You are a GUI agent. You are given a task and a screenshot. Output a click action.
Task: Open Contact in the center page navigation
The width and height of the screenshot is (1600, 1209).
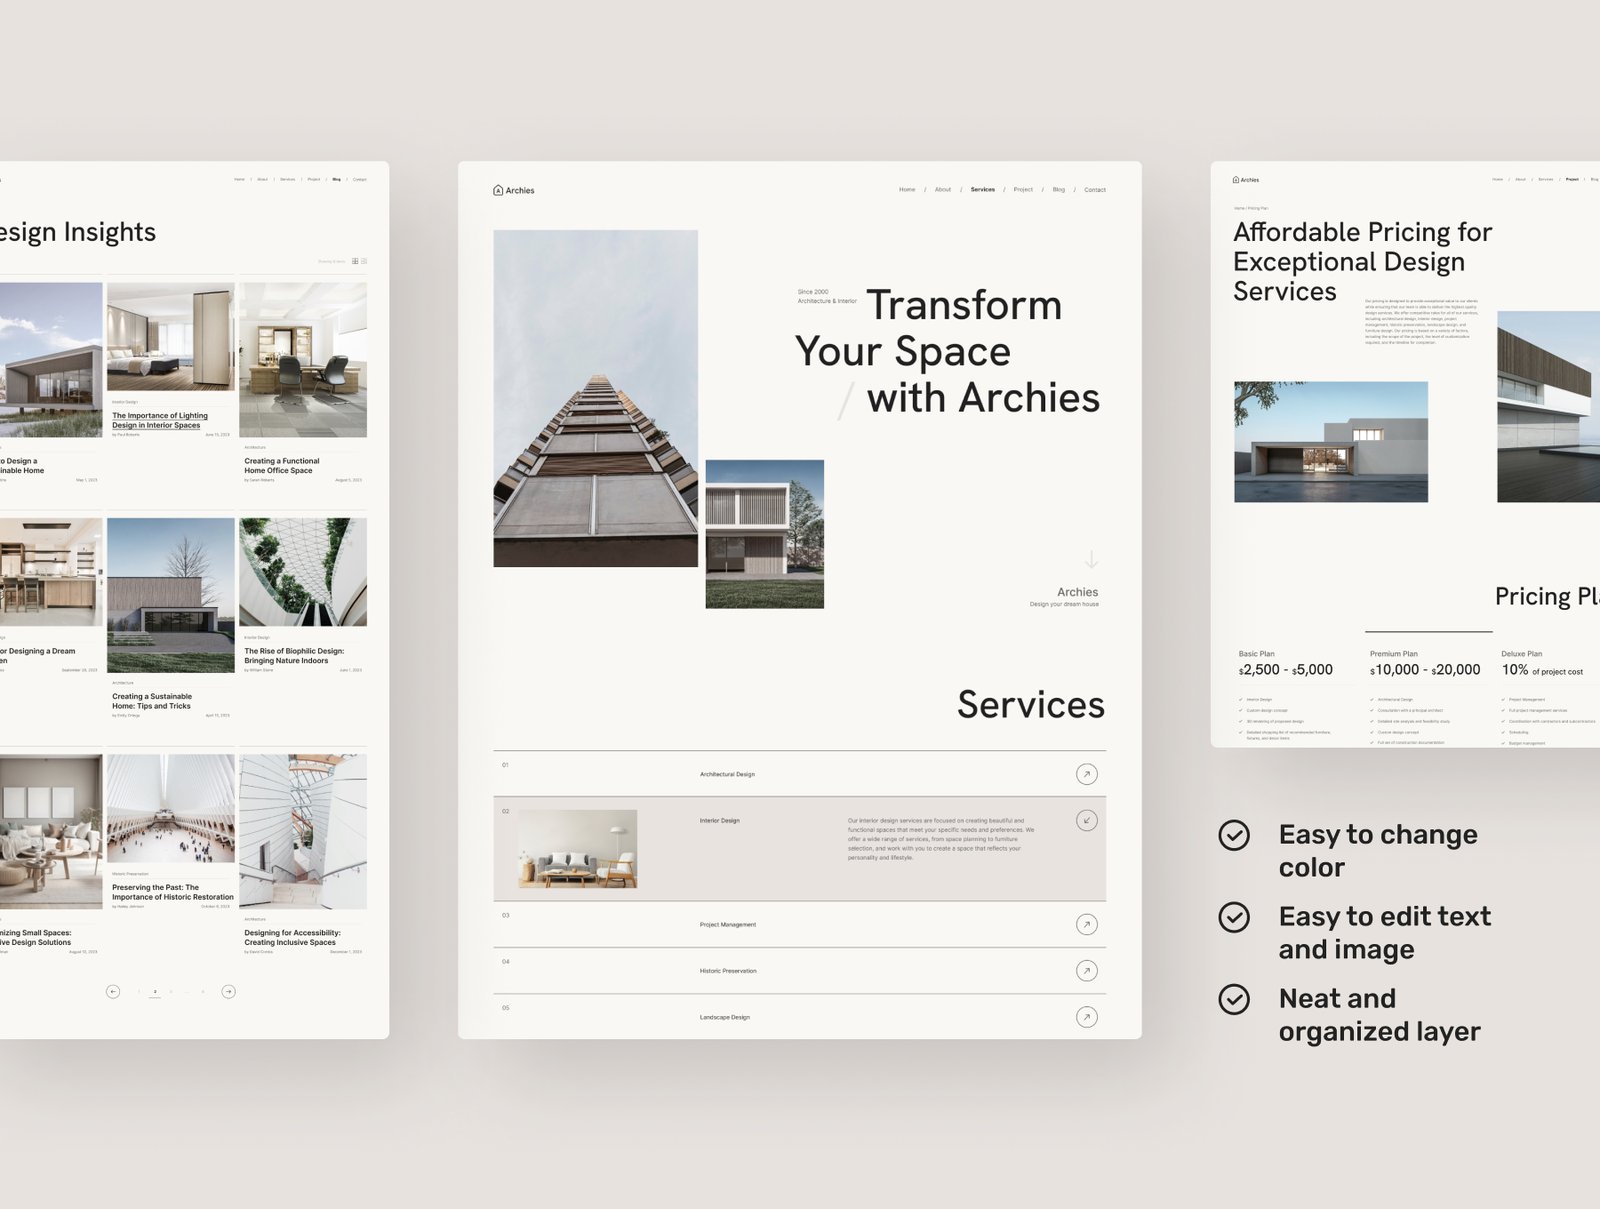(1095, 190)
